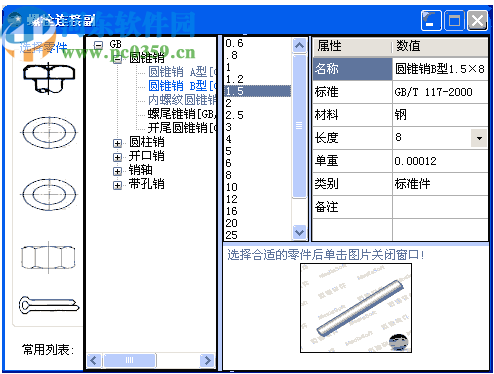Expand the 圆柱销 tree node
Viewport: 494px width, 374px height.
[x=117, y=143]
